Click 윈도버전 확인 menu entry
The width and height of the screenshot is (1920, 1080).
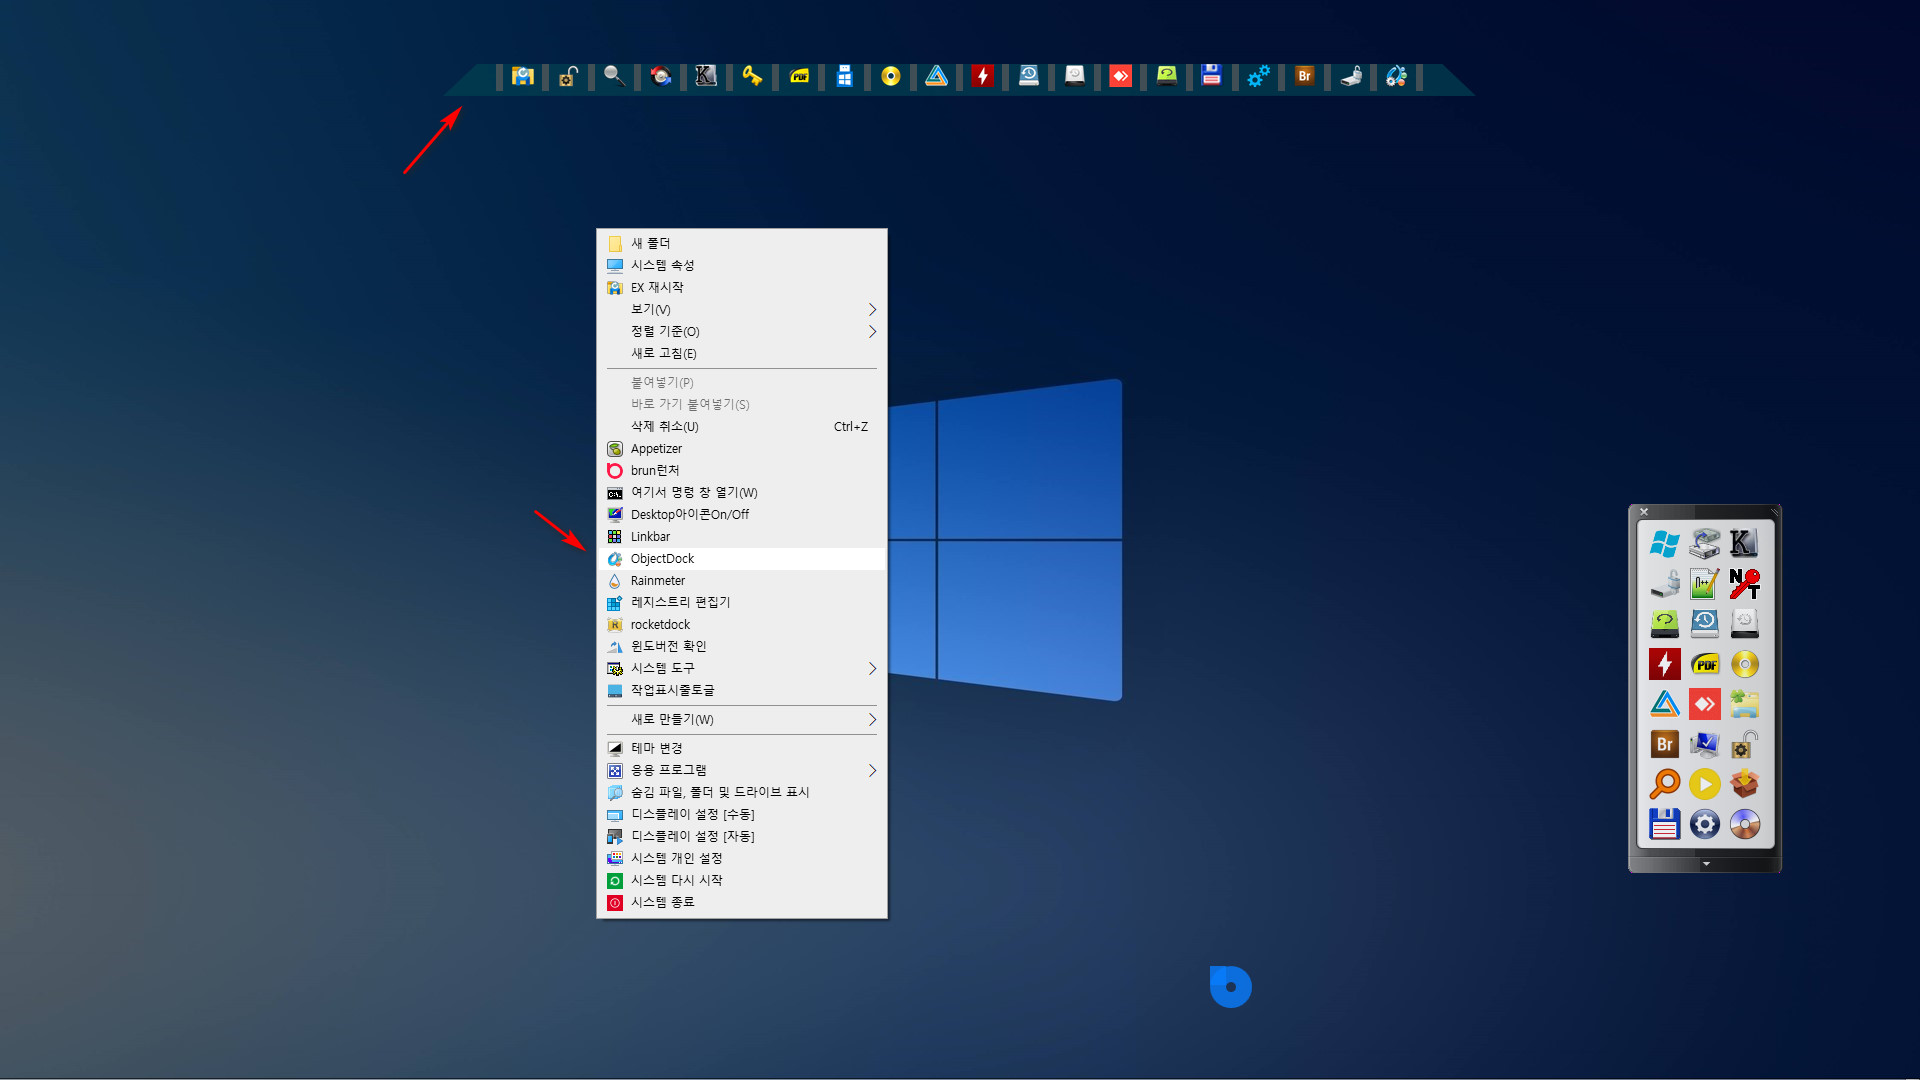coord(742,646)
